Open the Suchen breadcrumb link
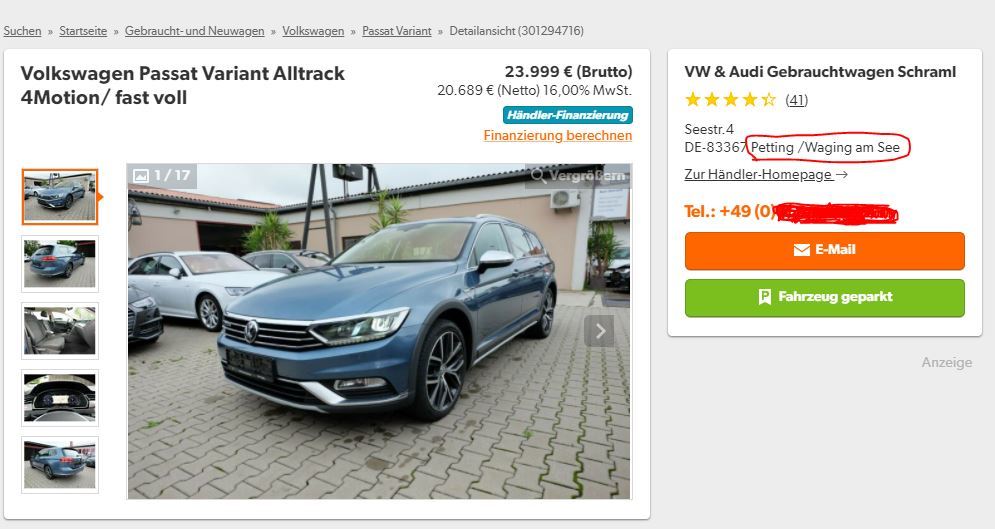Image resolution: width=995 pixels, height=529 pixels. click(x=22, y=30)
